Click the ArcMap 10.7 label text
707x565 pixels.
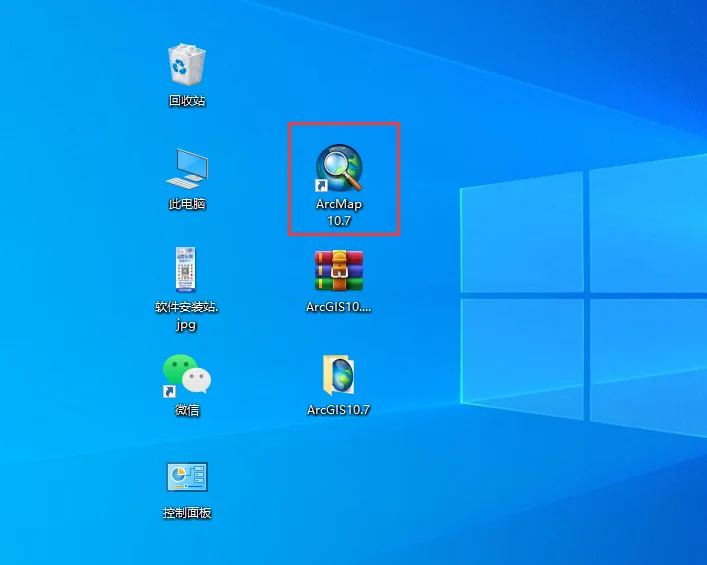pyautogui.click(x=339, y=212)
